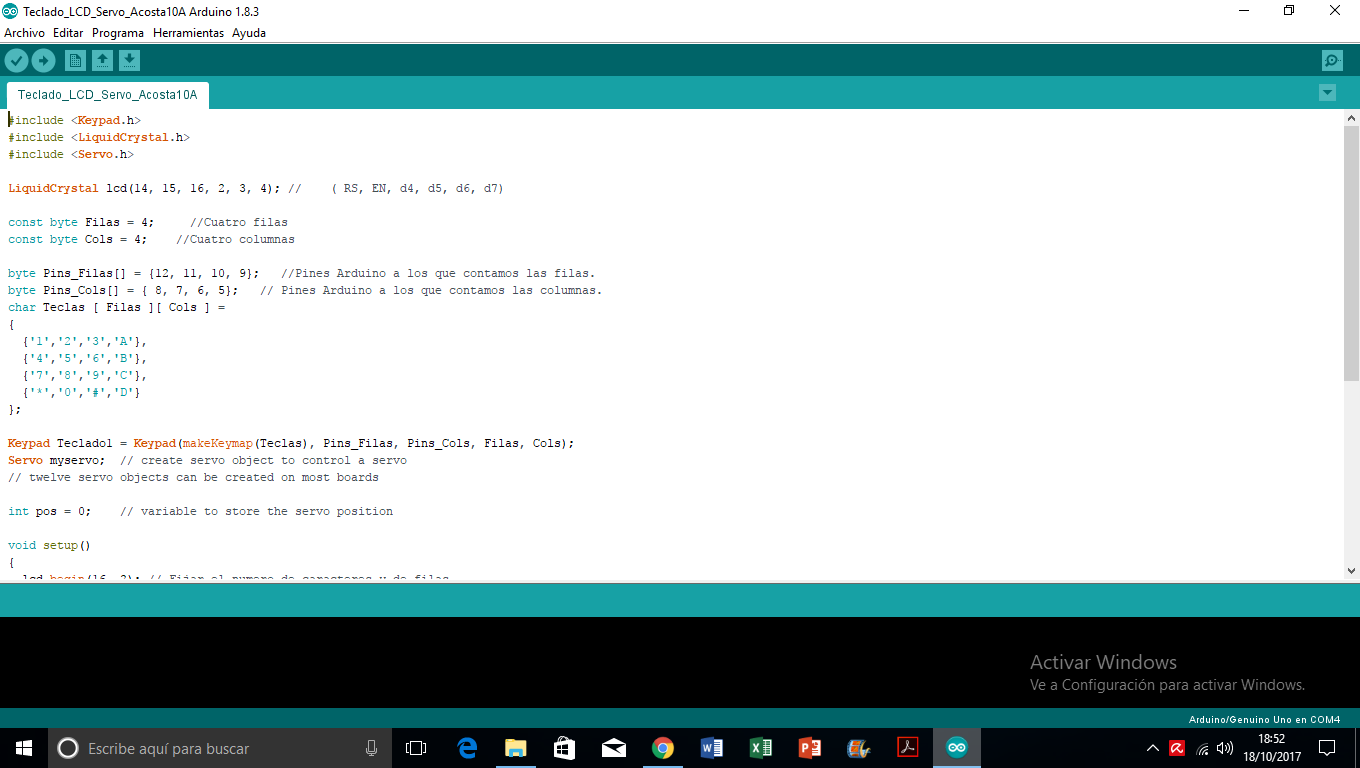Image resolution: width=1360 pixels, height=768 pixels.
Task: Open the tab options dropdown arrow
Action: click(1327, 93)
